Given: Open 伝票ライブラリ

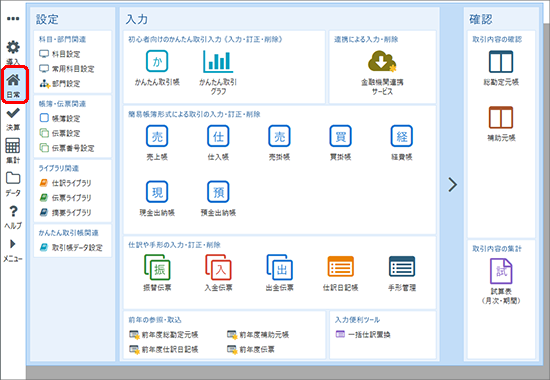Looking at the screenshot, I should [x=65, y=198].
